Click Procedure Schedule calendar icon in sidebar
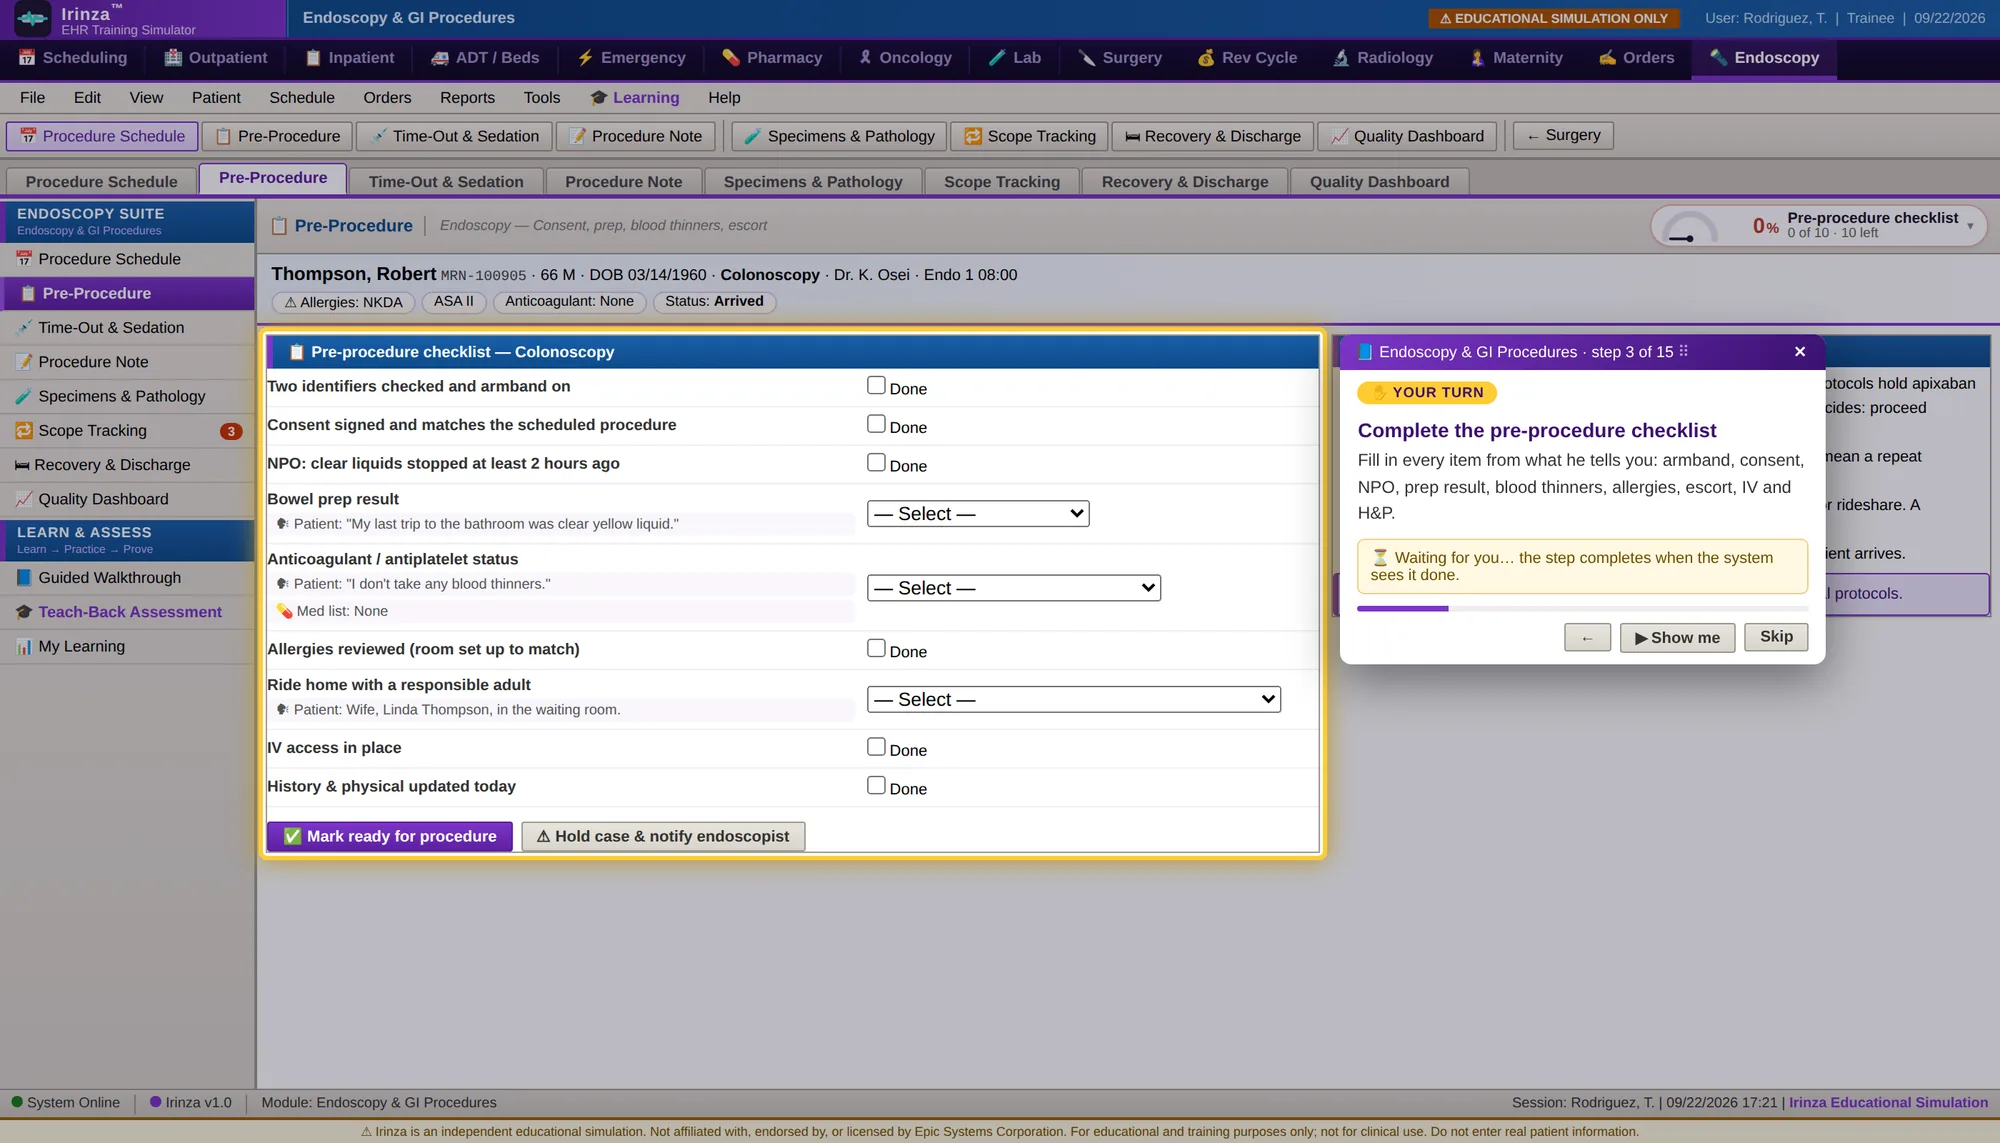 pyautogui.click(x=24, y=259)
